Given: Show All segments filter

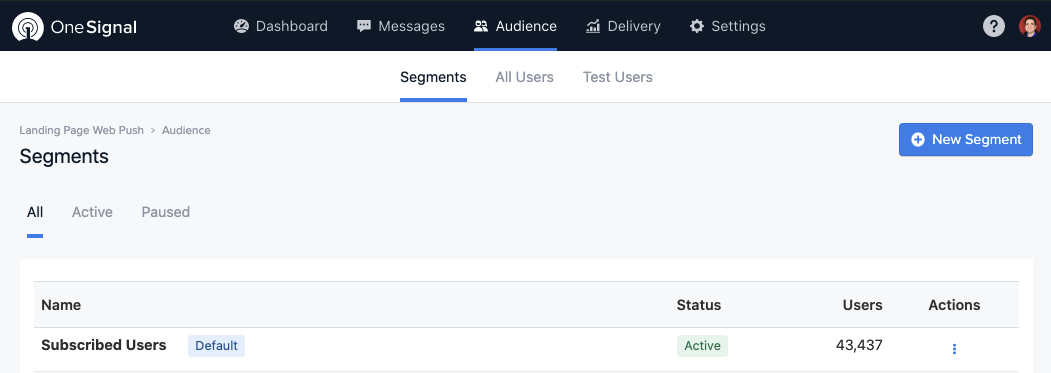Looking at the screenshot, I should point(35,212).
